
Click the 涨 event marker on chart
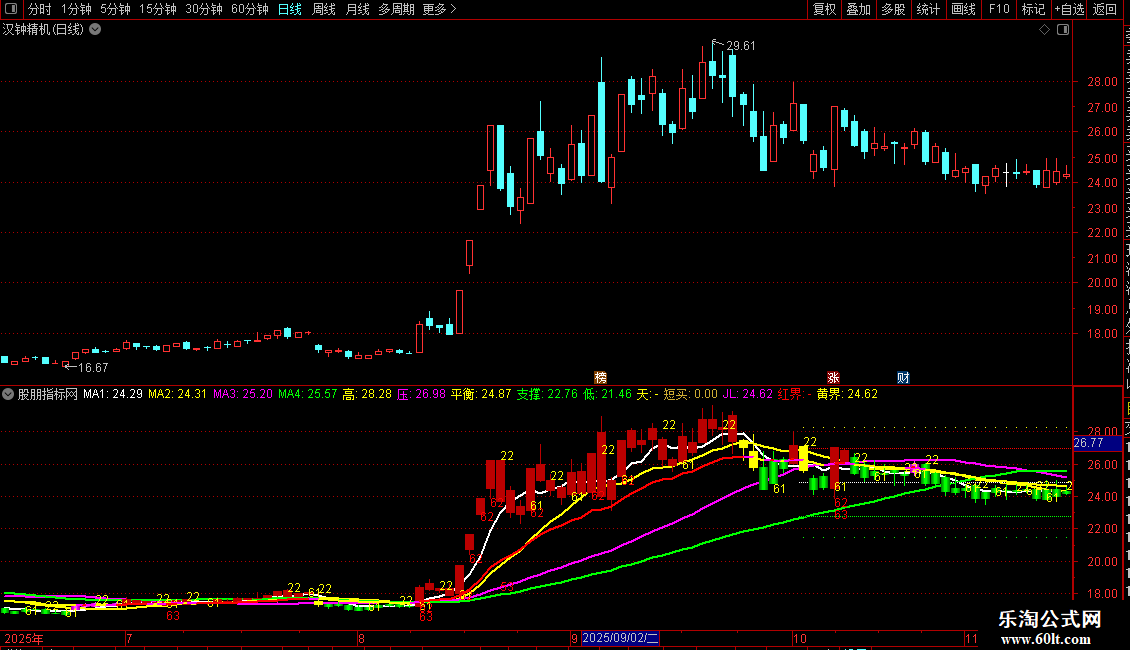pos(833,378)
